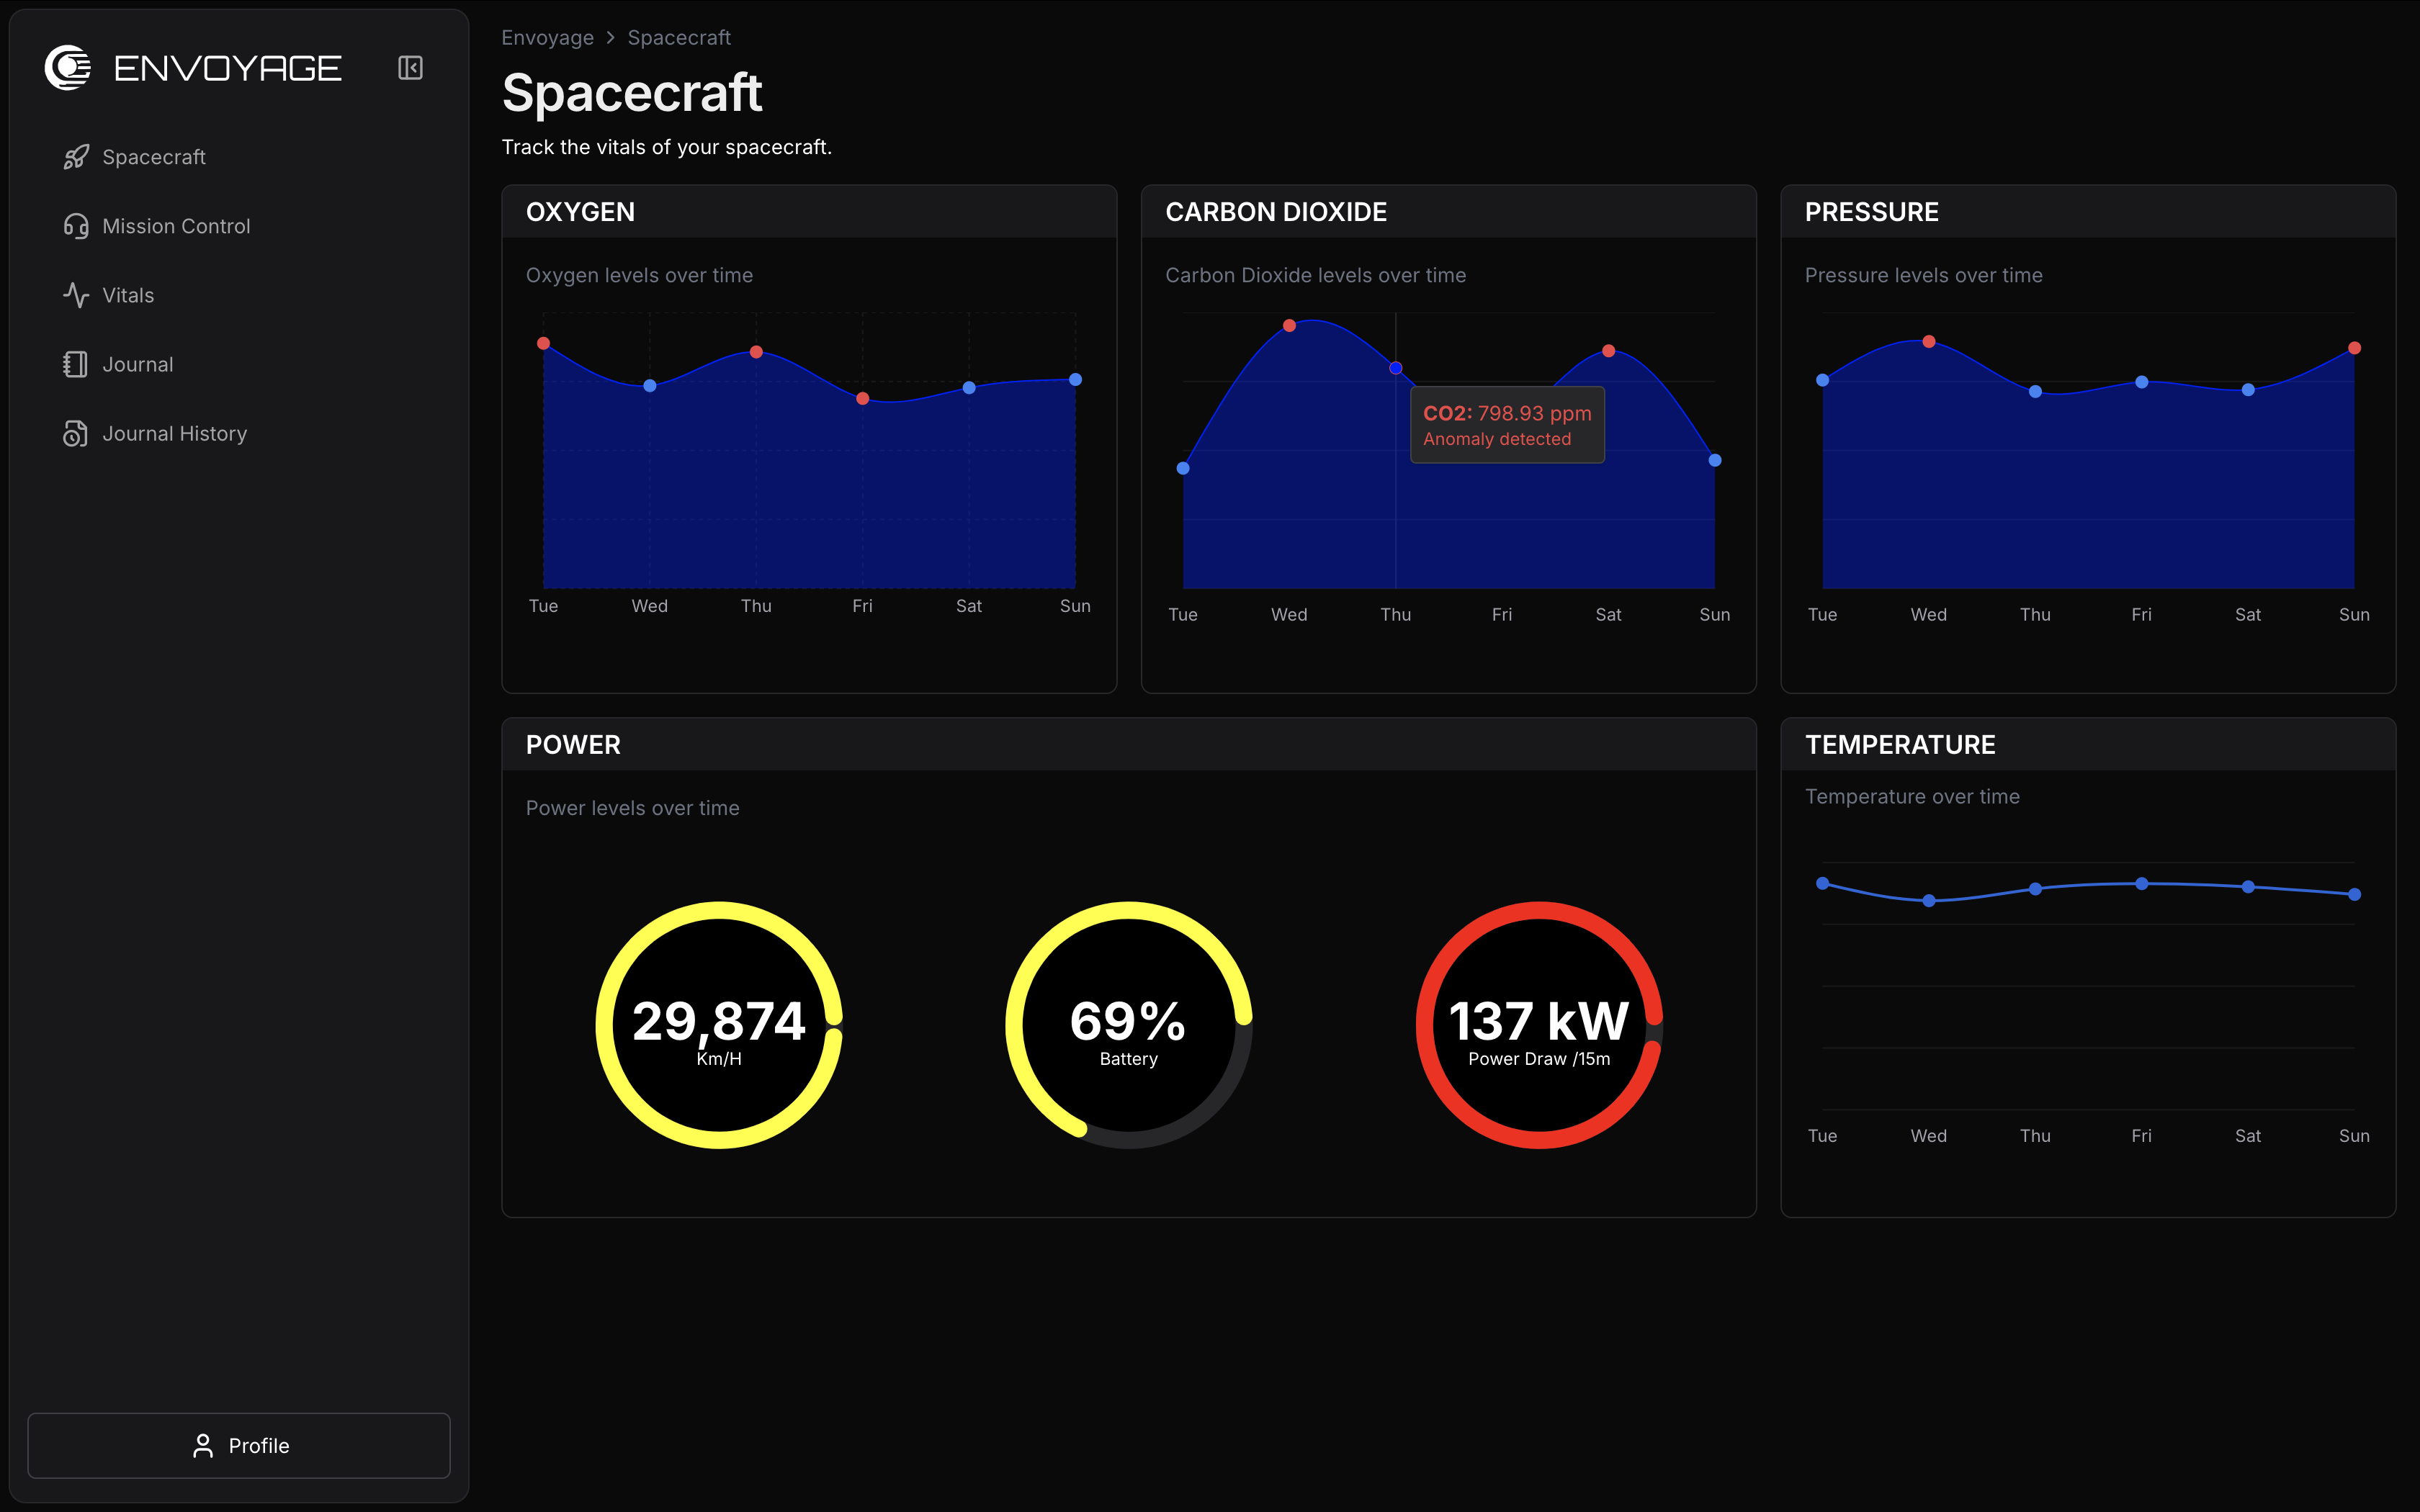Click the person icon in Profile button
This screenshot has height=1512, width=2420.
coord(203,1445)
